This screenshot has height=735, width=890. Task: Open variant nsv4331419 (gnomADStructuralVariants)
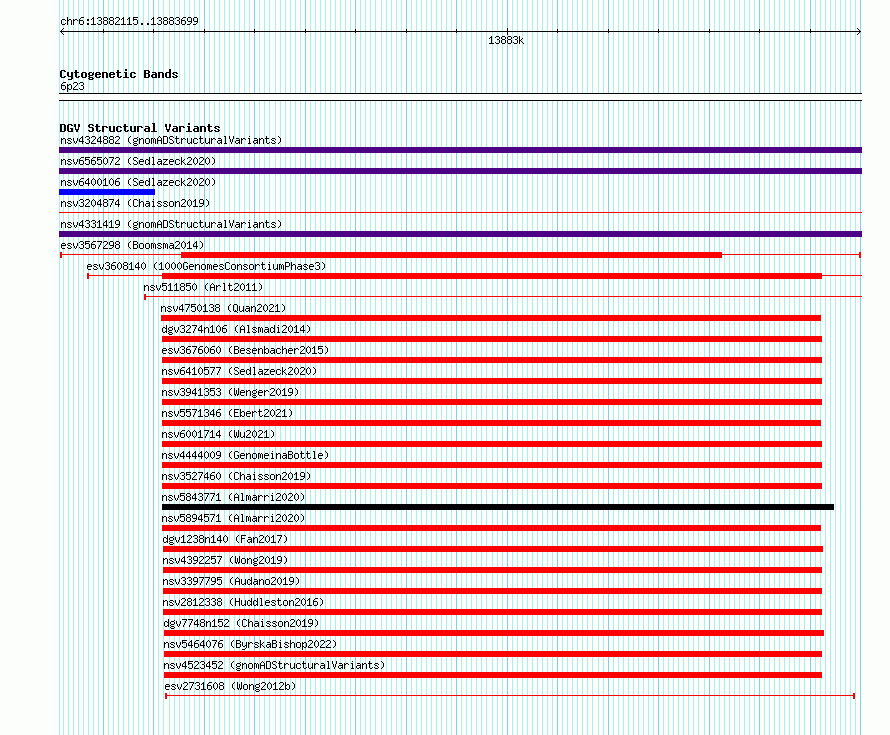pyautogui.click(x=171, y=224)
